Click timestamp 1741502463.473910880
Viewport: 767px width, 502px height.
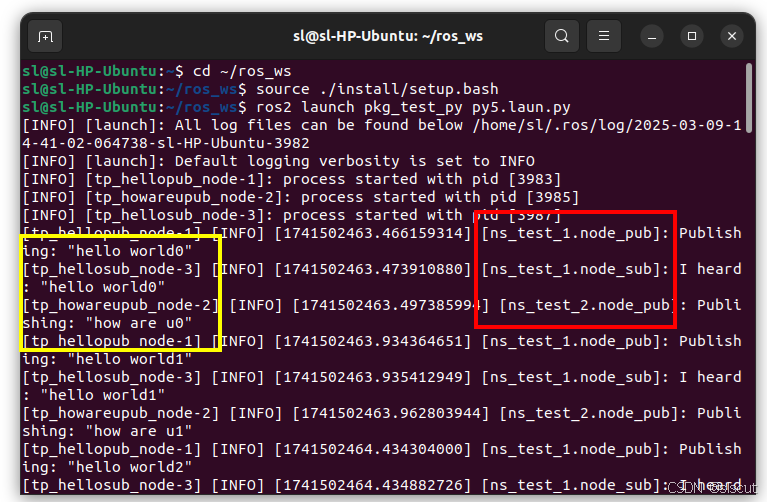(x=372, y=270)
